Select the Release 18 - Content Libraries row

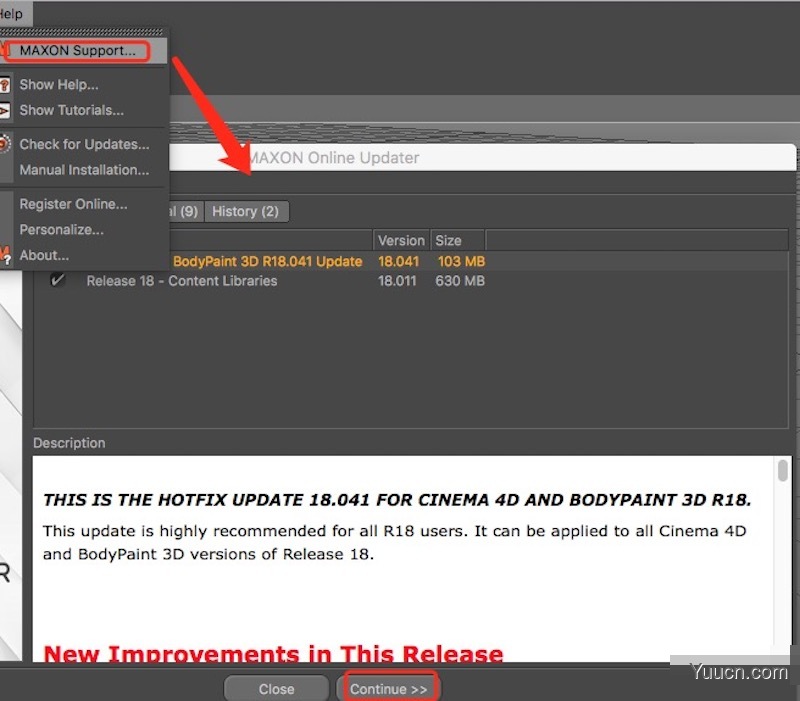pos(182,281)
